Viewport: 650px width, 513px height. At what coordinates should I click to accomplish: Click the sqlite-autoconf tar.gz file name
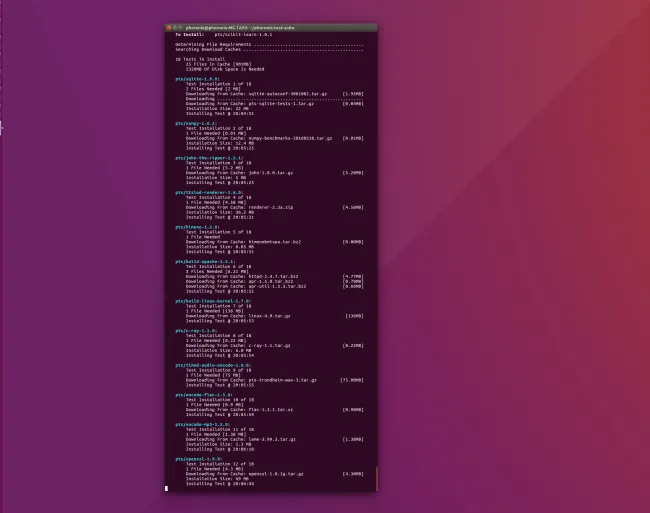coord(288,94)
